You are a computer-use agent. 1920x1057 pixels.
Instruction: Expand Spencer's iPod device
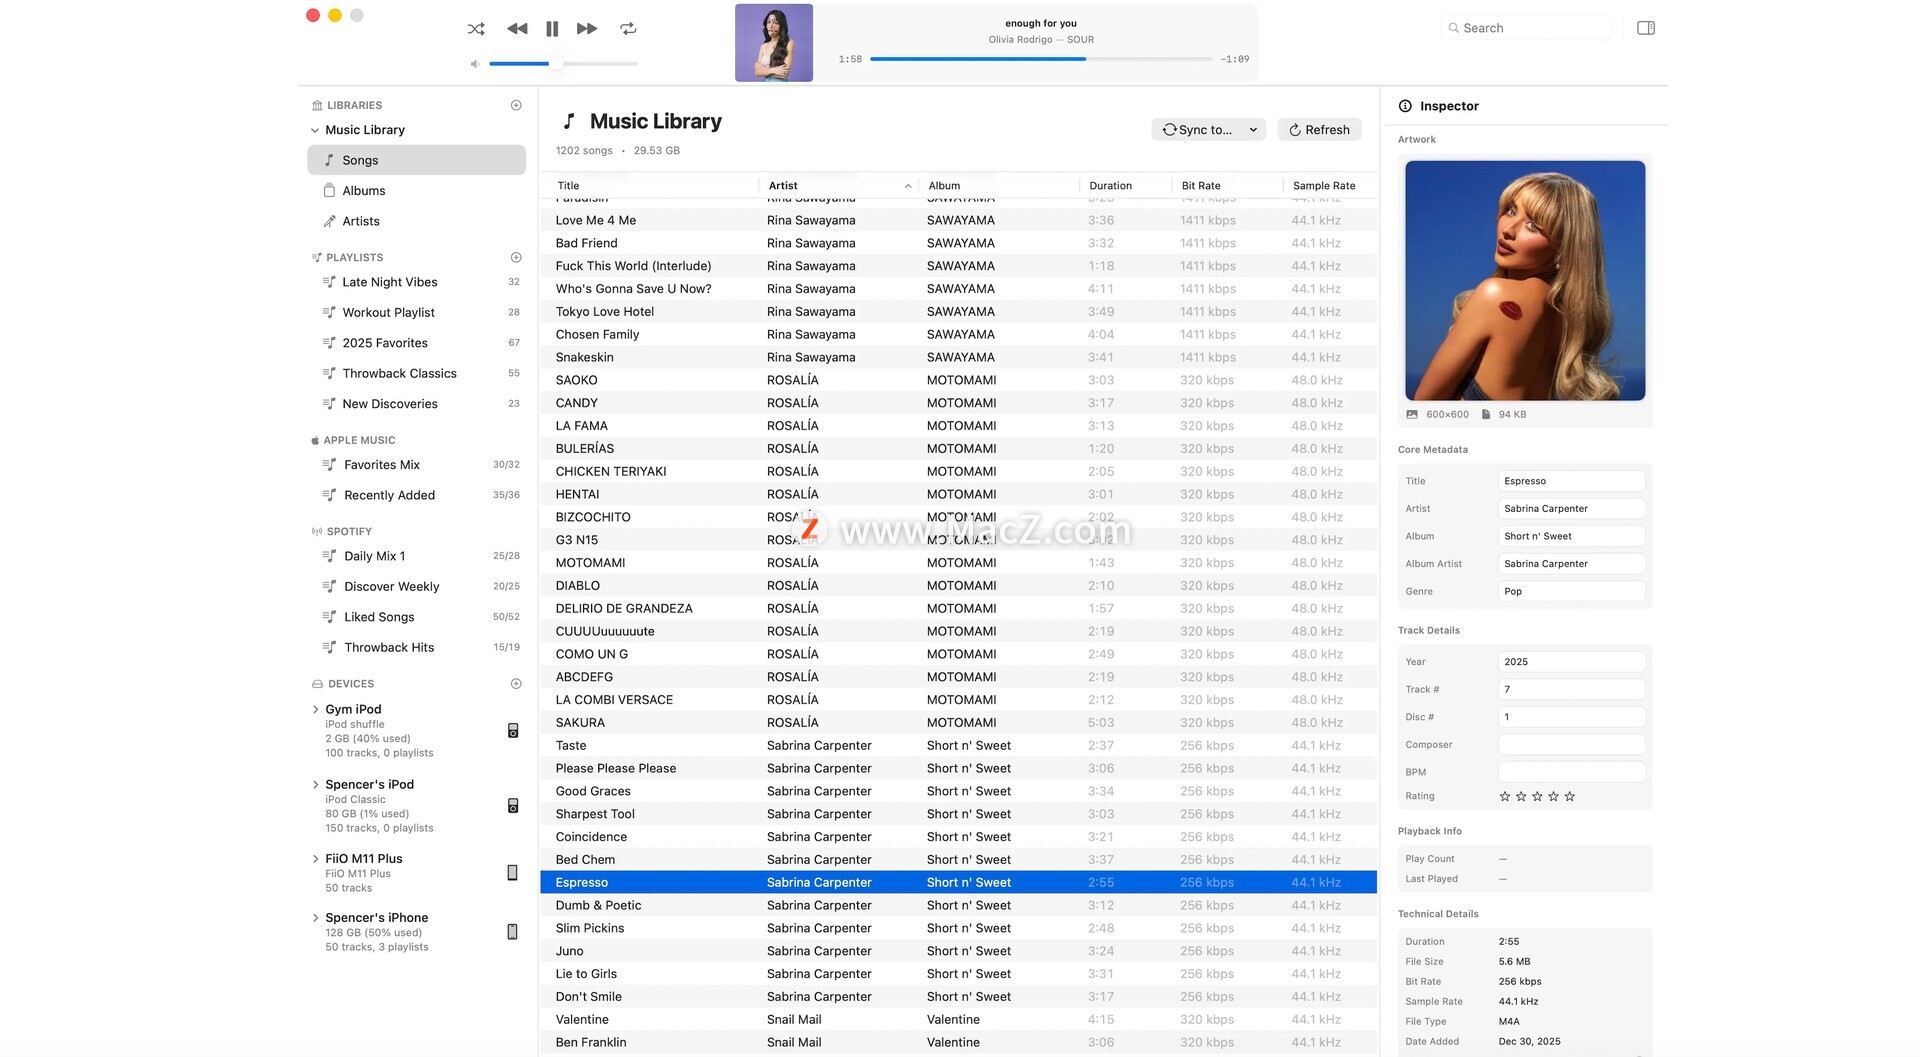(x=315, y=784)
